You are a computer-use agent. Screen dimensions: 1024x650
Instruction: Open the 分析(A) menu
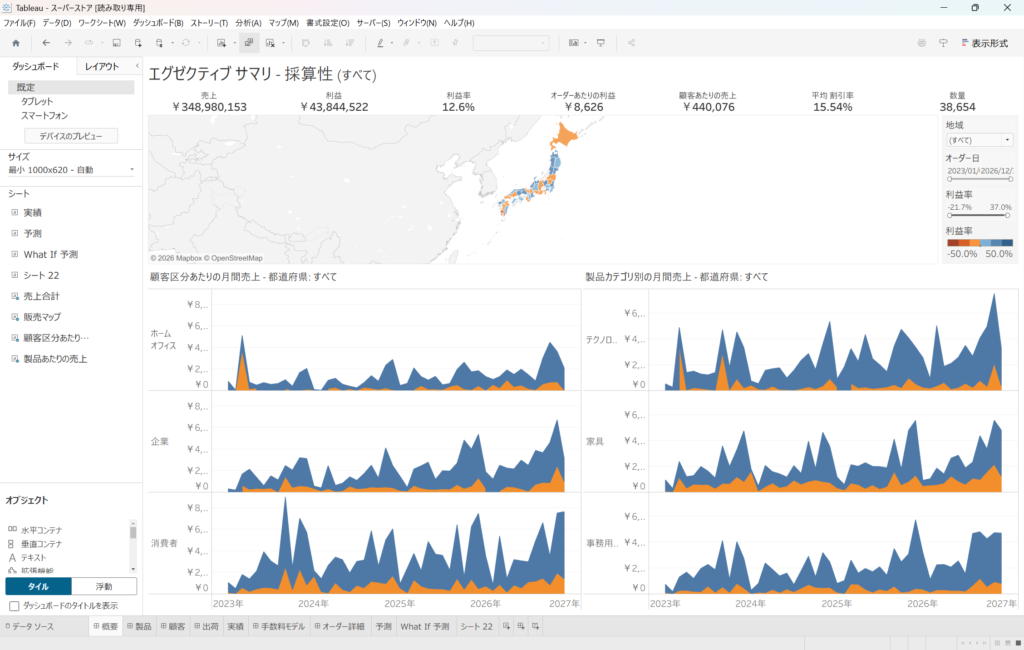click(x=248, y=22)
